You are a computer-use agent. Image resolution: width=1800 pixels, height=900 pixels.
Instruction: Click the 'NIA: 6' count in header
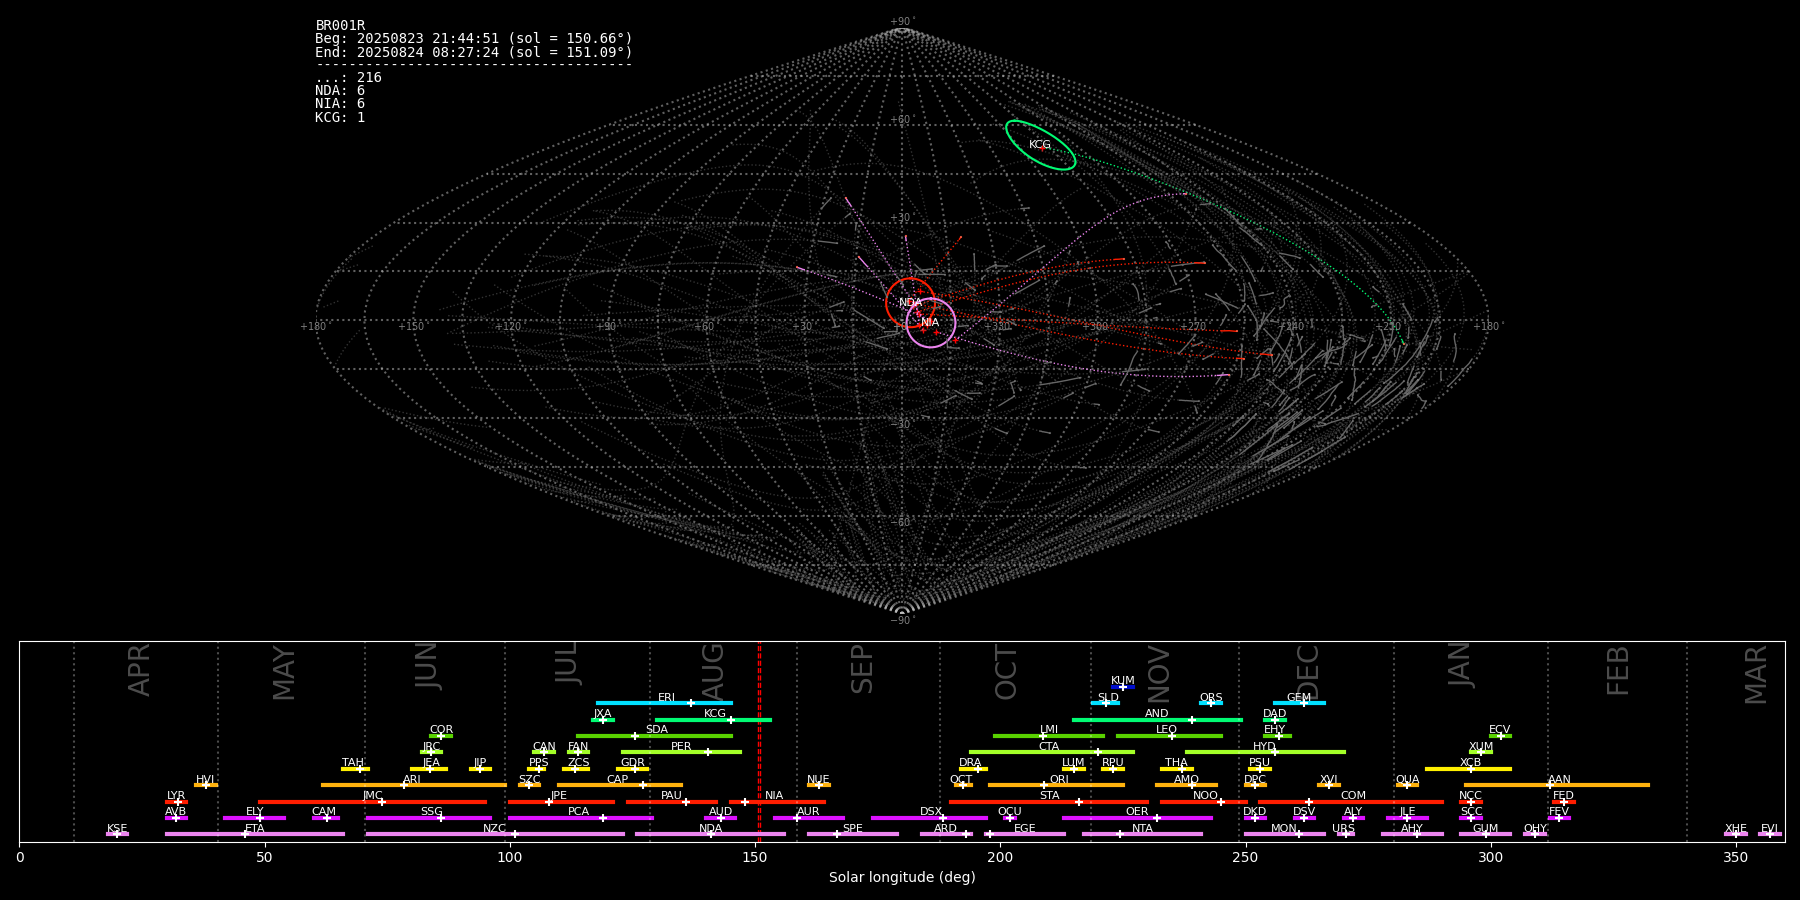tap(340, 104)
